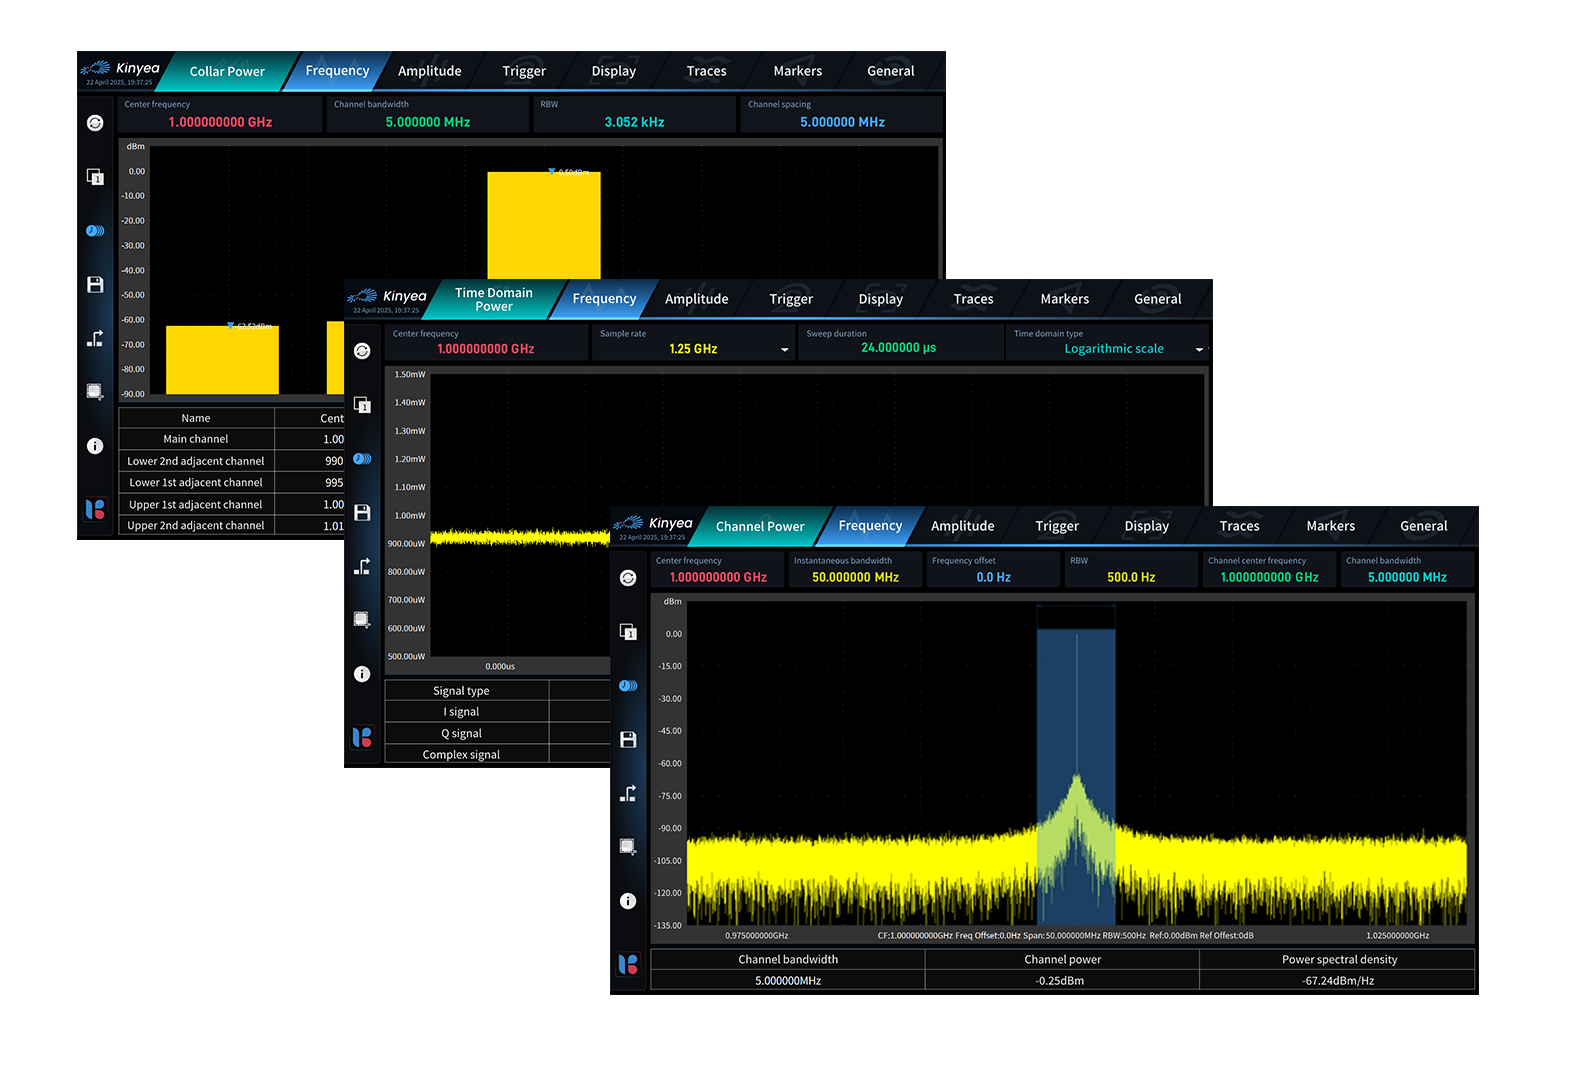This screenshot has width=1571, height=1080.
Task: Toggle the blue continuous-sweep icon in Collar Power sidebar
Action: pos(95,231)
